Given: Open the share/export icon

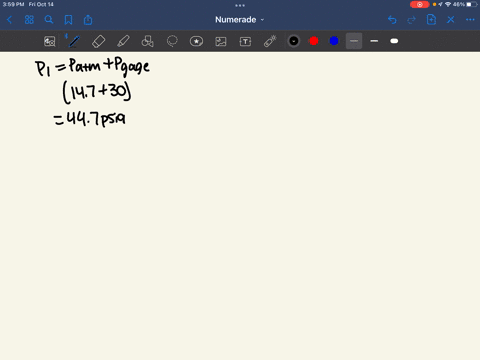Looking at the screenshot, I should 88,20.
